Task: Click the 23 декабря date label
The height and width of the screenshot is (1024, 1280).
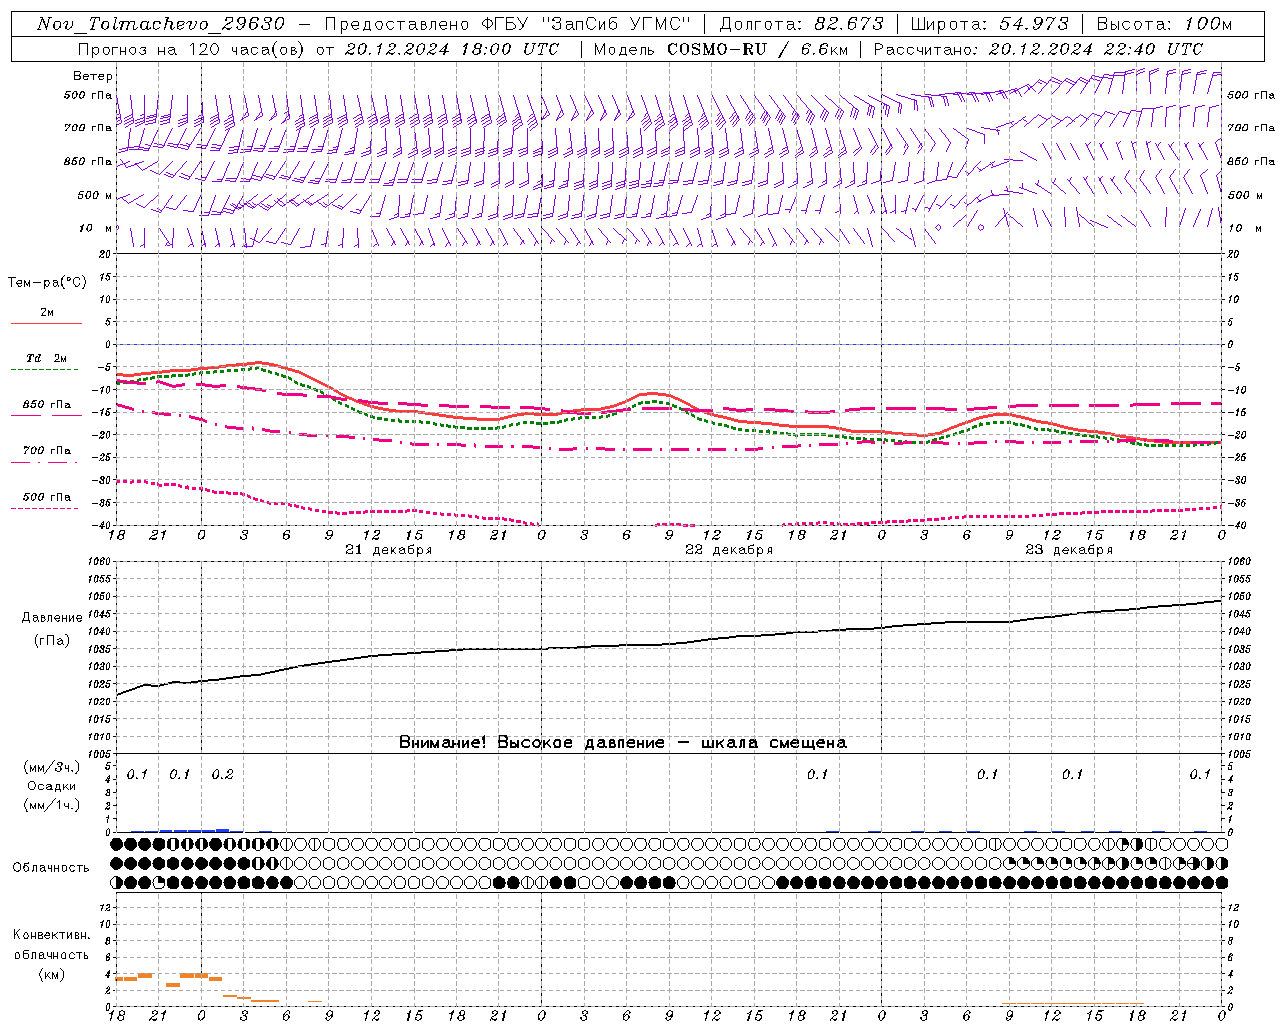Action: (1068, 550)
